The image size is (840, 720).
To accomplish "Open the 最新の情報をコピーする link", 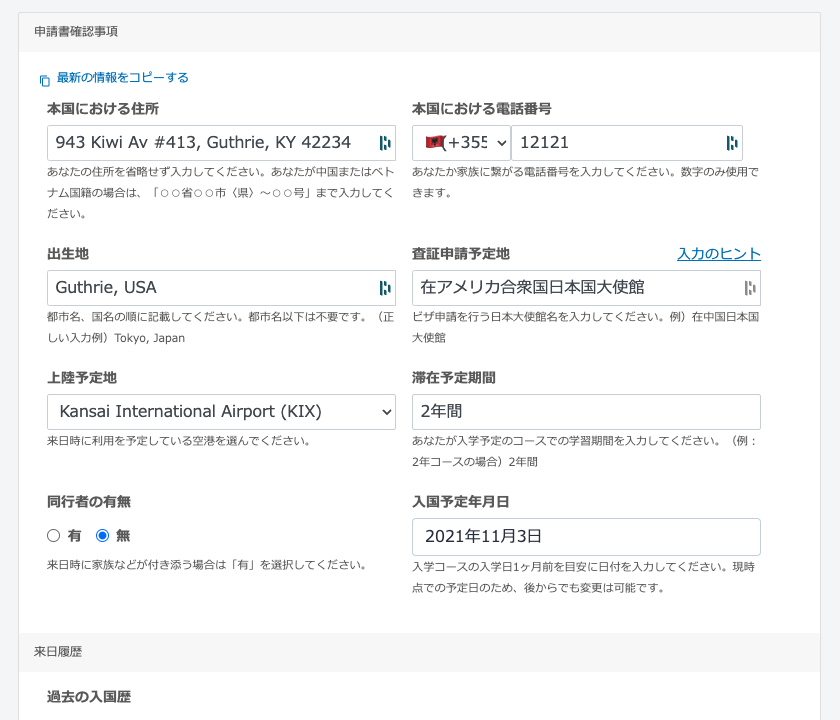I will pyautogui.click(x=122, y=78).
